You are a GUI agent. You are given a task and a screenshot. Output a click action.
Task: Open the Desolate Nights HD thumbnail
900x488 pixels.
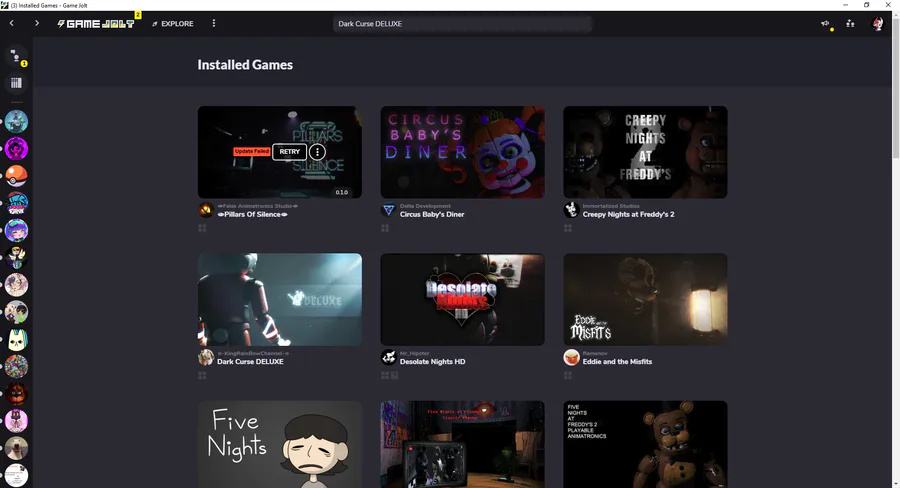463,300
